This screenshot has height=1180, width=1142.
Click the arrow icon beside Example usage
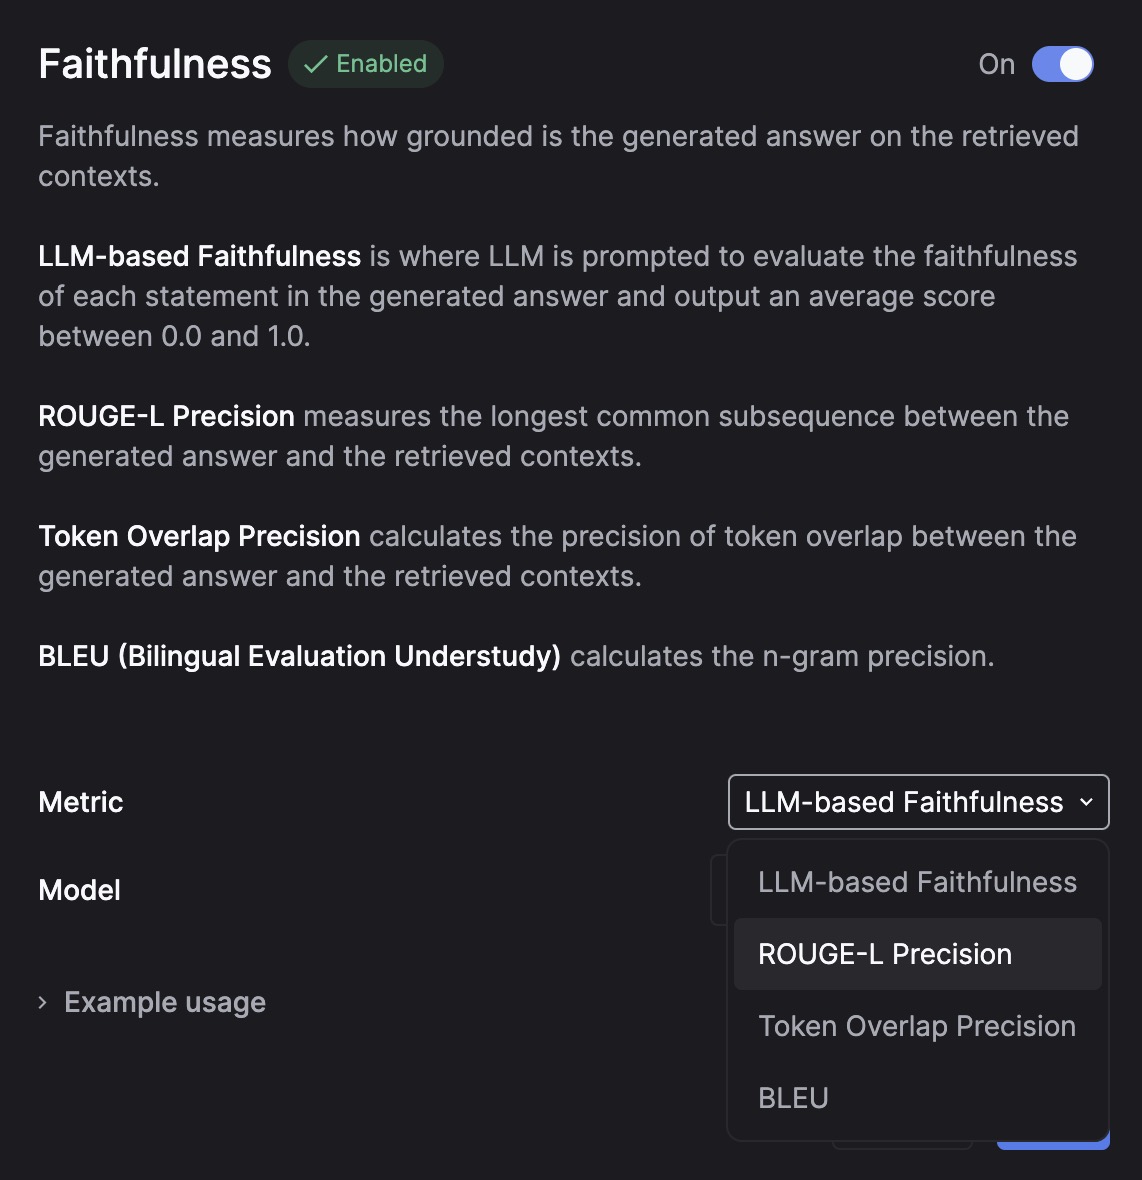(43, 1002)
